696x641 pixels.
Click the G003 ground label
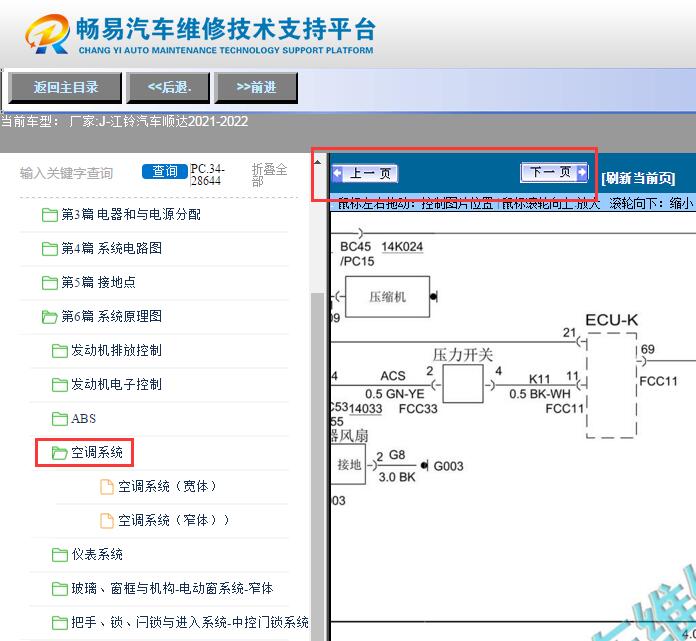[x=448, y=466]
